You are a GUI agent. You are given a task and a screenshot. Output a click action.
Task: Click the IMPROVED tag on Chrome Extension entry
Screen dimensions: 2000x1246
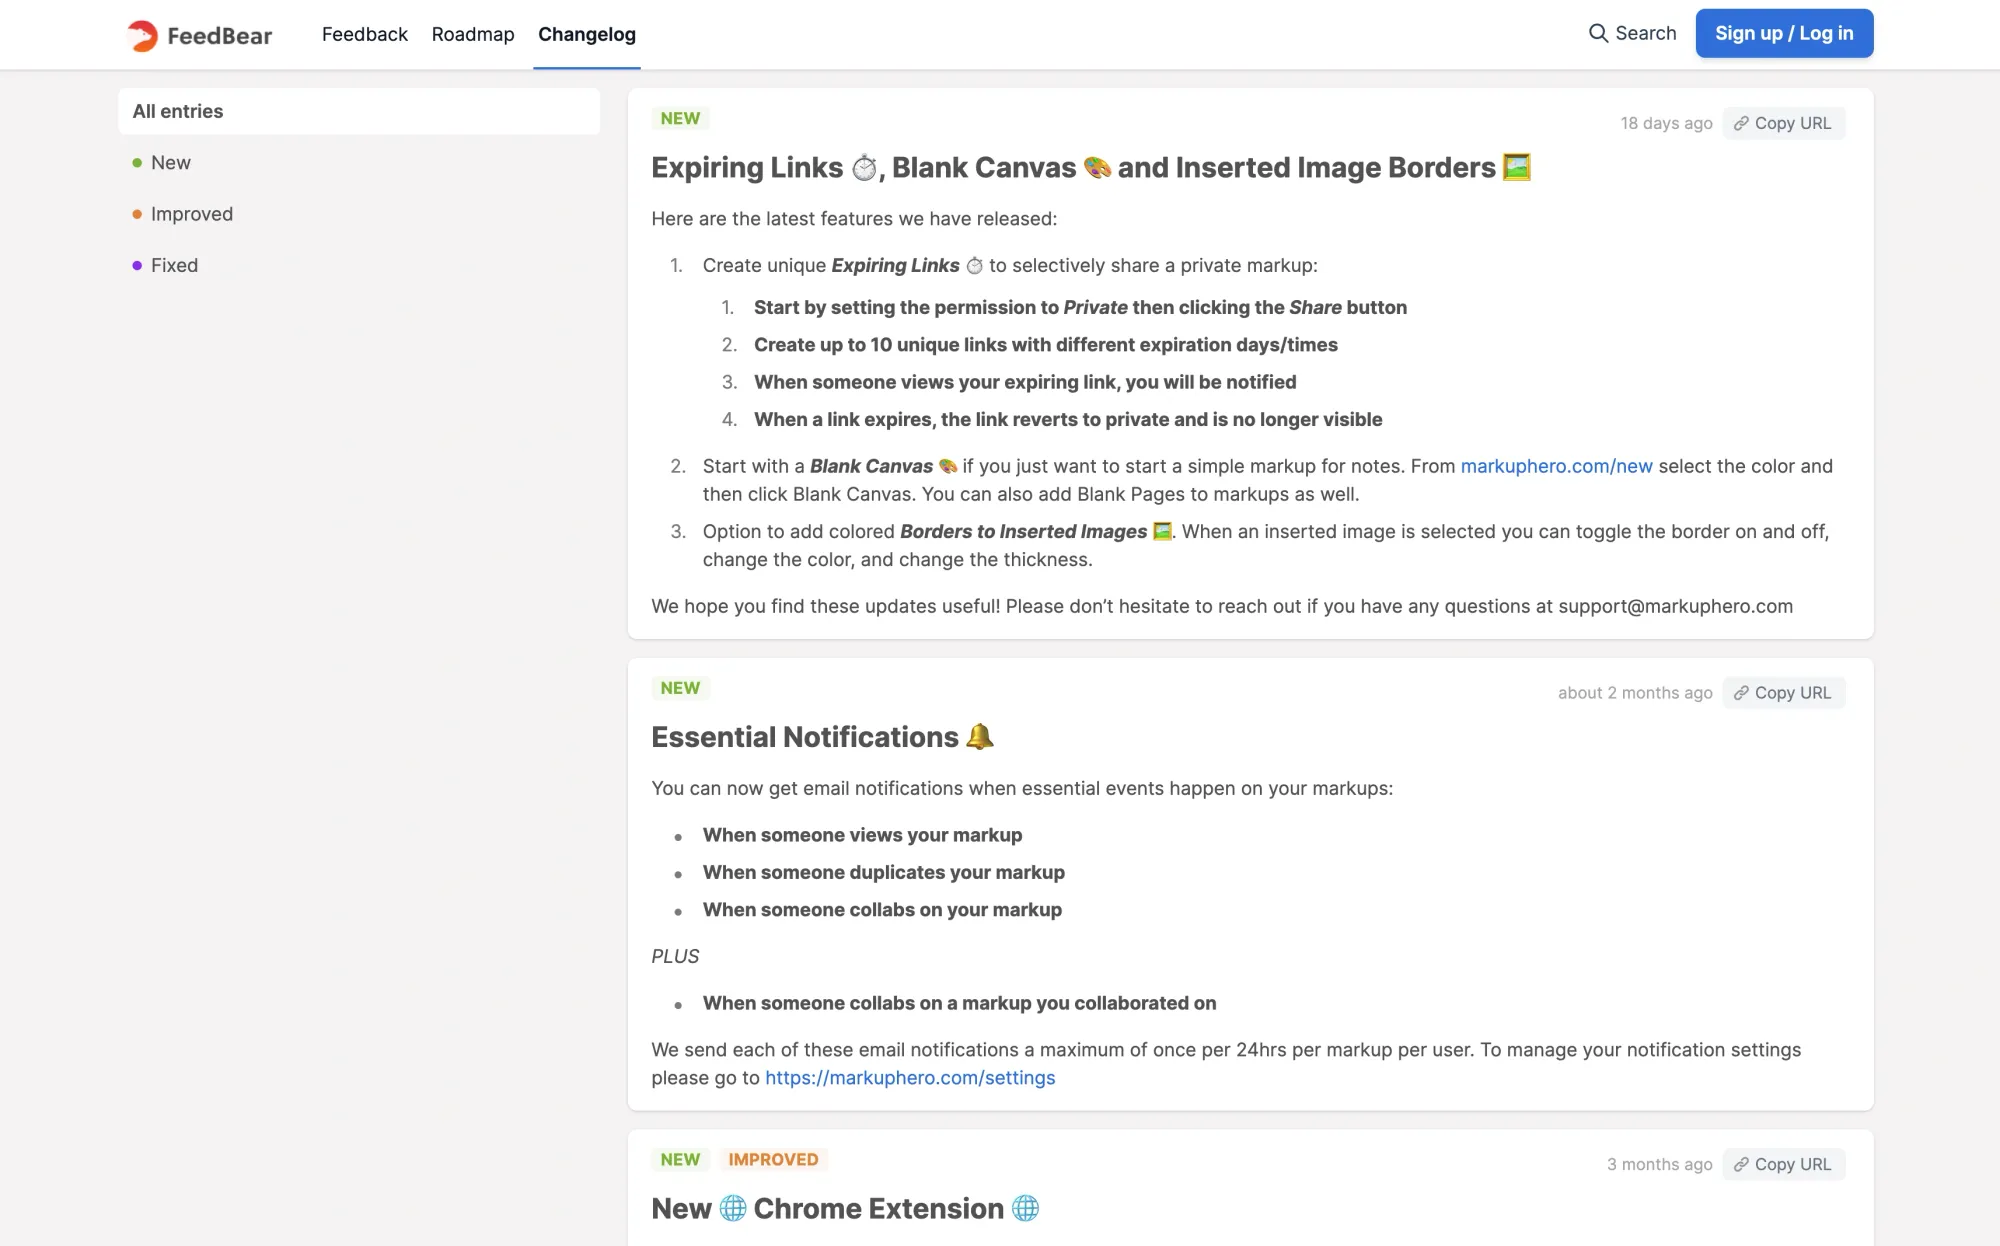(x=773, y=1159)
